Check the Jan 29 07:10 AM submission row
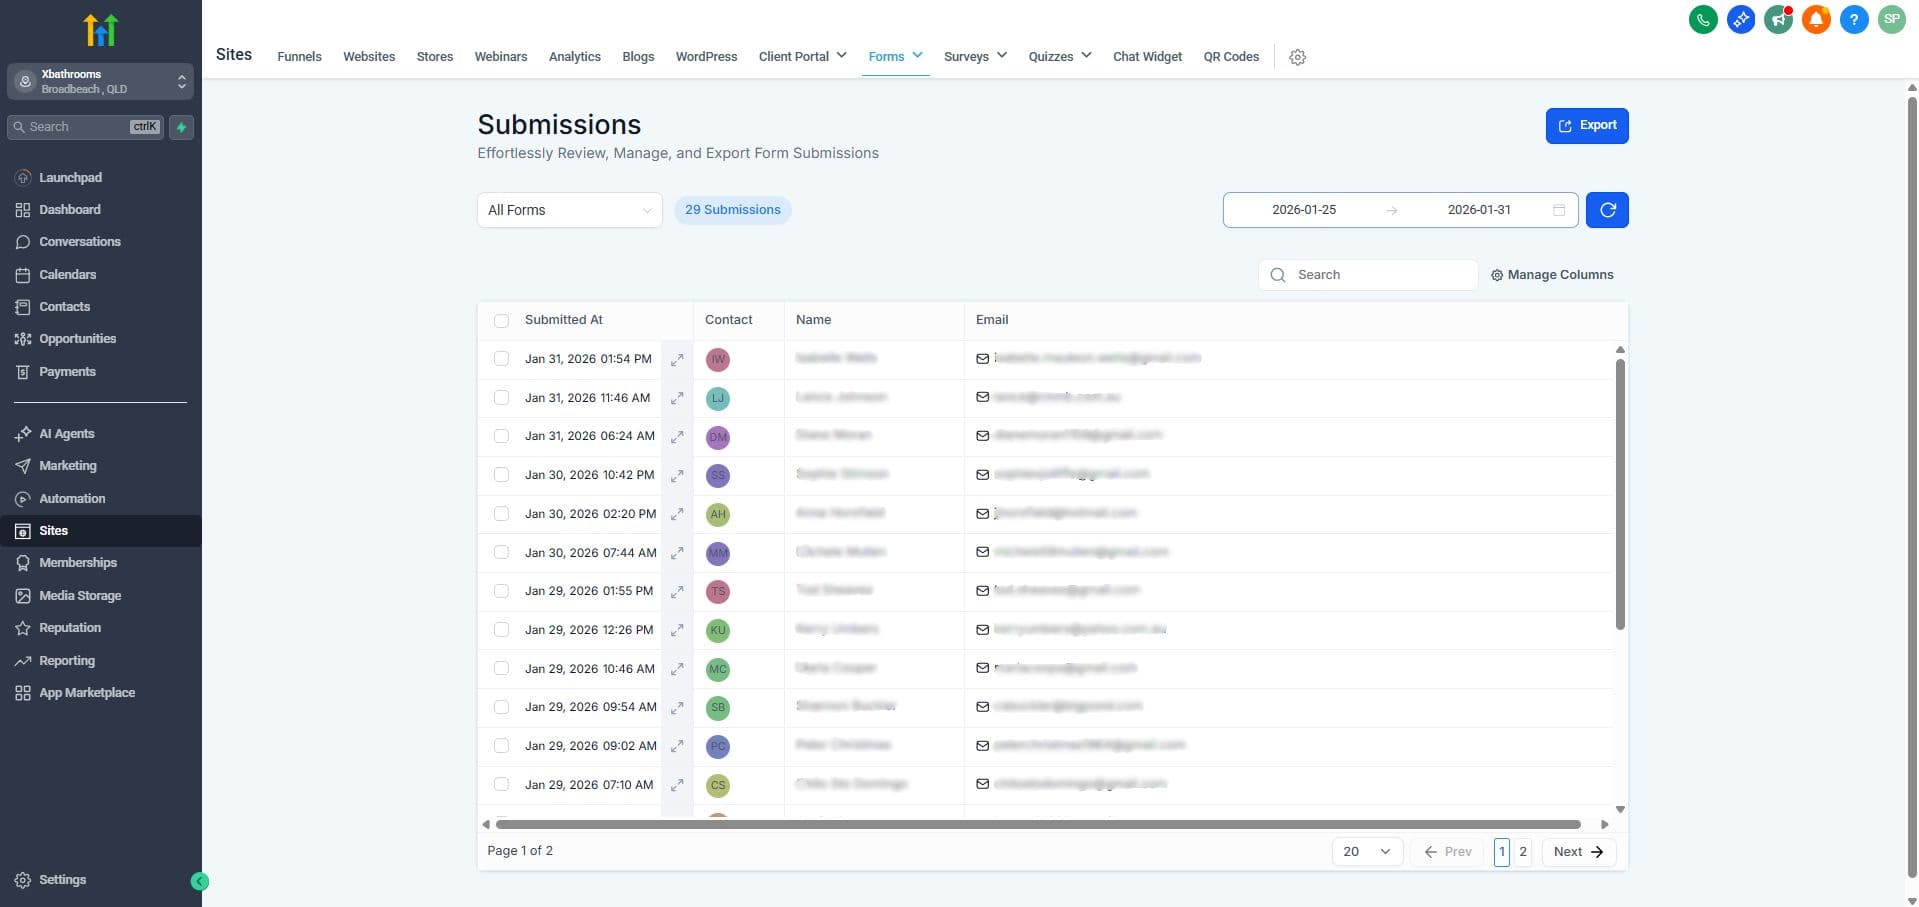 (501, 784)
